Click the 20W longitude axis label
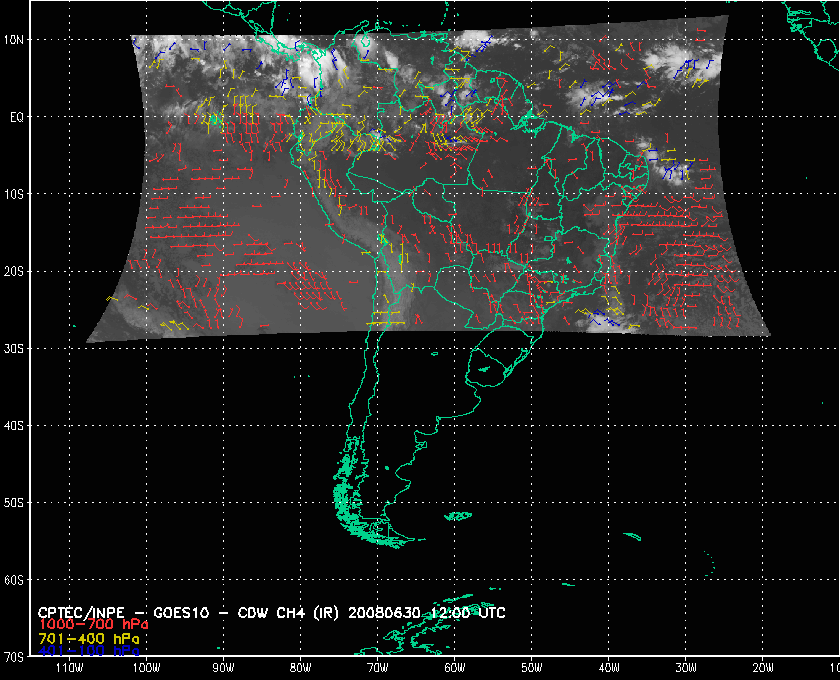The width and height of the screenshot is (840, 680). (x=762, y=669)
